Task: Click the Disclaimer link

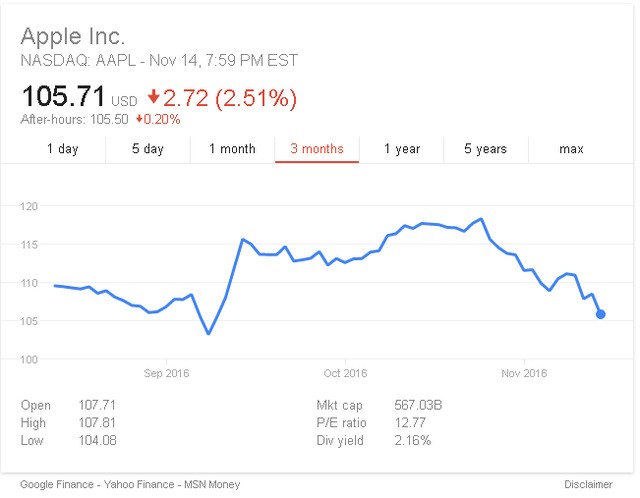Action: (x=588, y=485)
